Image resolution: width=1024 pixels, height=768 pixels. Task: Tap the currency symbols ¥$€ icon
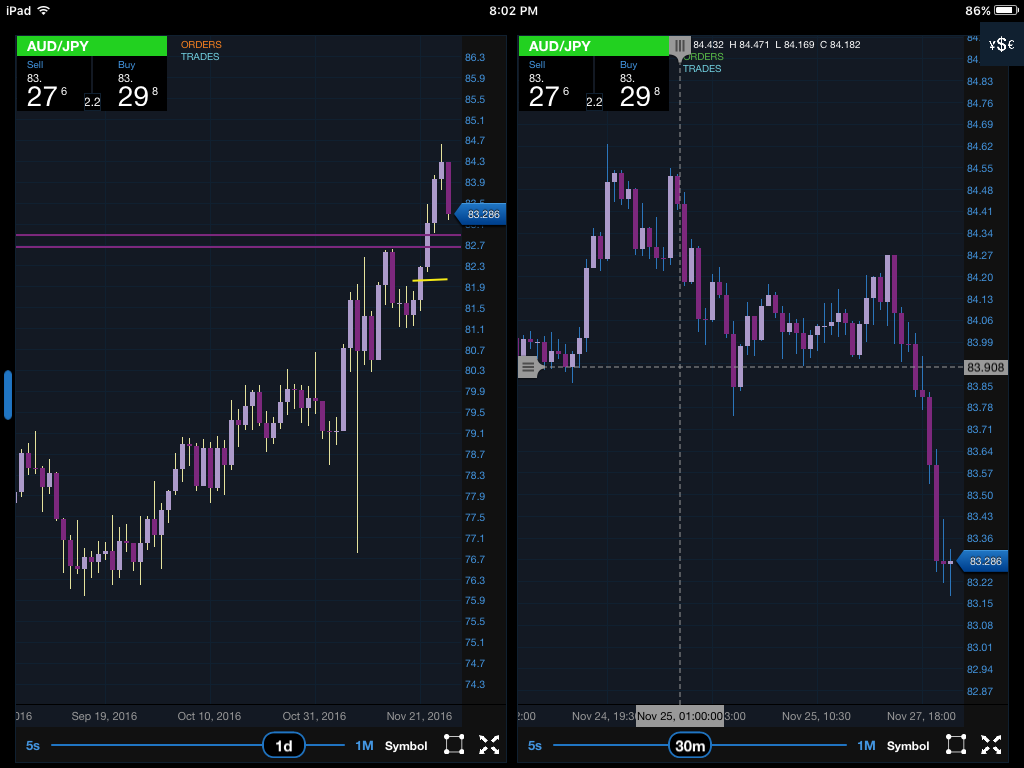[x=1002, y=44]
